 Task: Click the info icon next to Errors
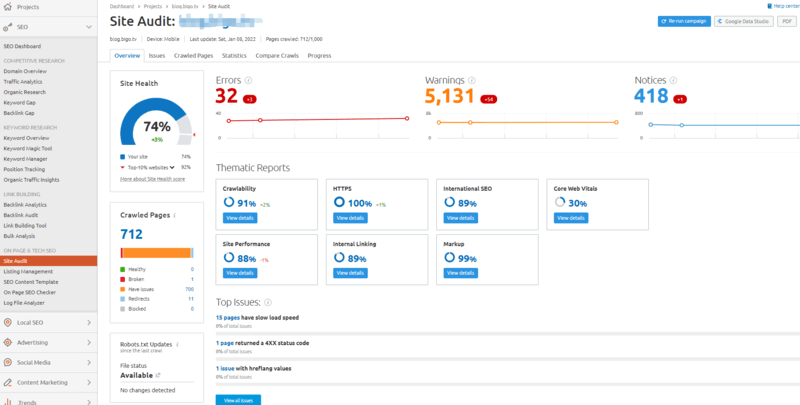click(x=248, y=81)
